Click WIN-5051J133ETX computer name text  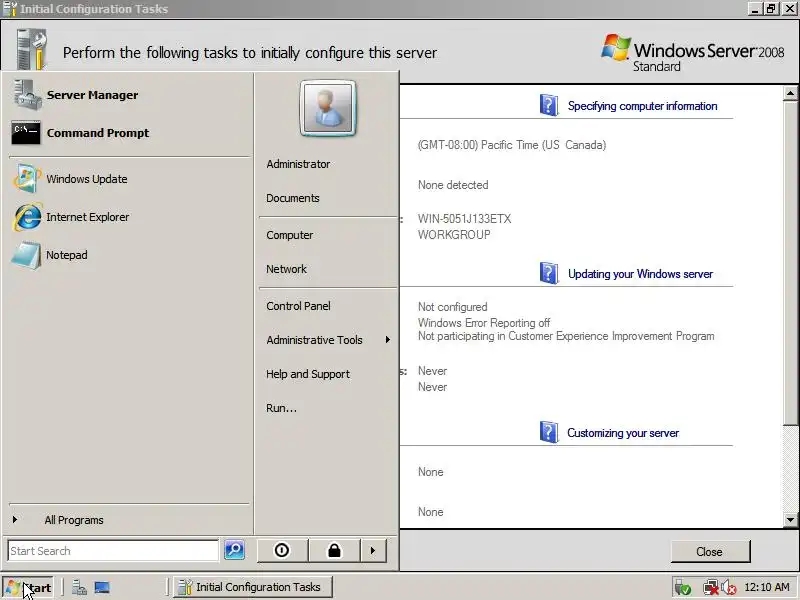coord(464,219)
